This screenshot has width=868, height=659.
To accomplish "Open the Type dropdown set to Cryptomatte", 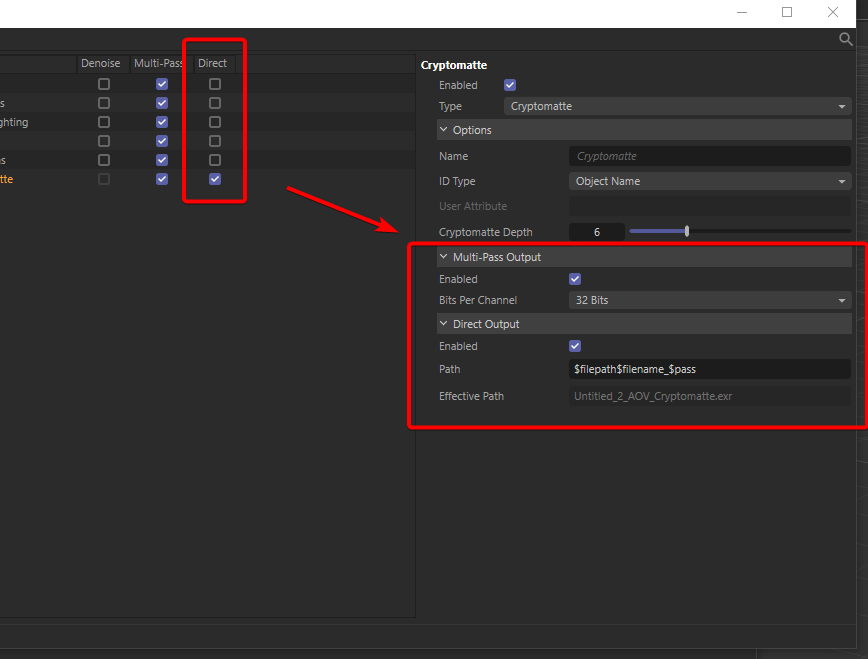I will 710,106.
